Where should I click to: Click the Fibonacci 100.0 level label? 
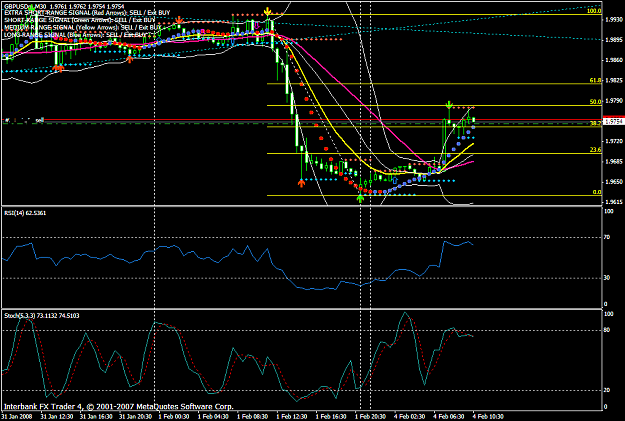(x=594, y=11)
